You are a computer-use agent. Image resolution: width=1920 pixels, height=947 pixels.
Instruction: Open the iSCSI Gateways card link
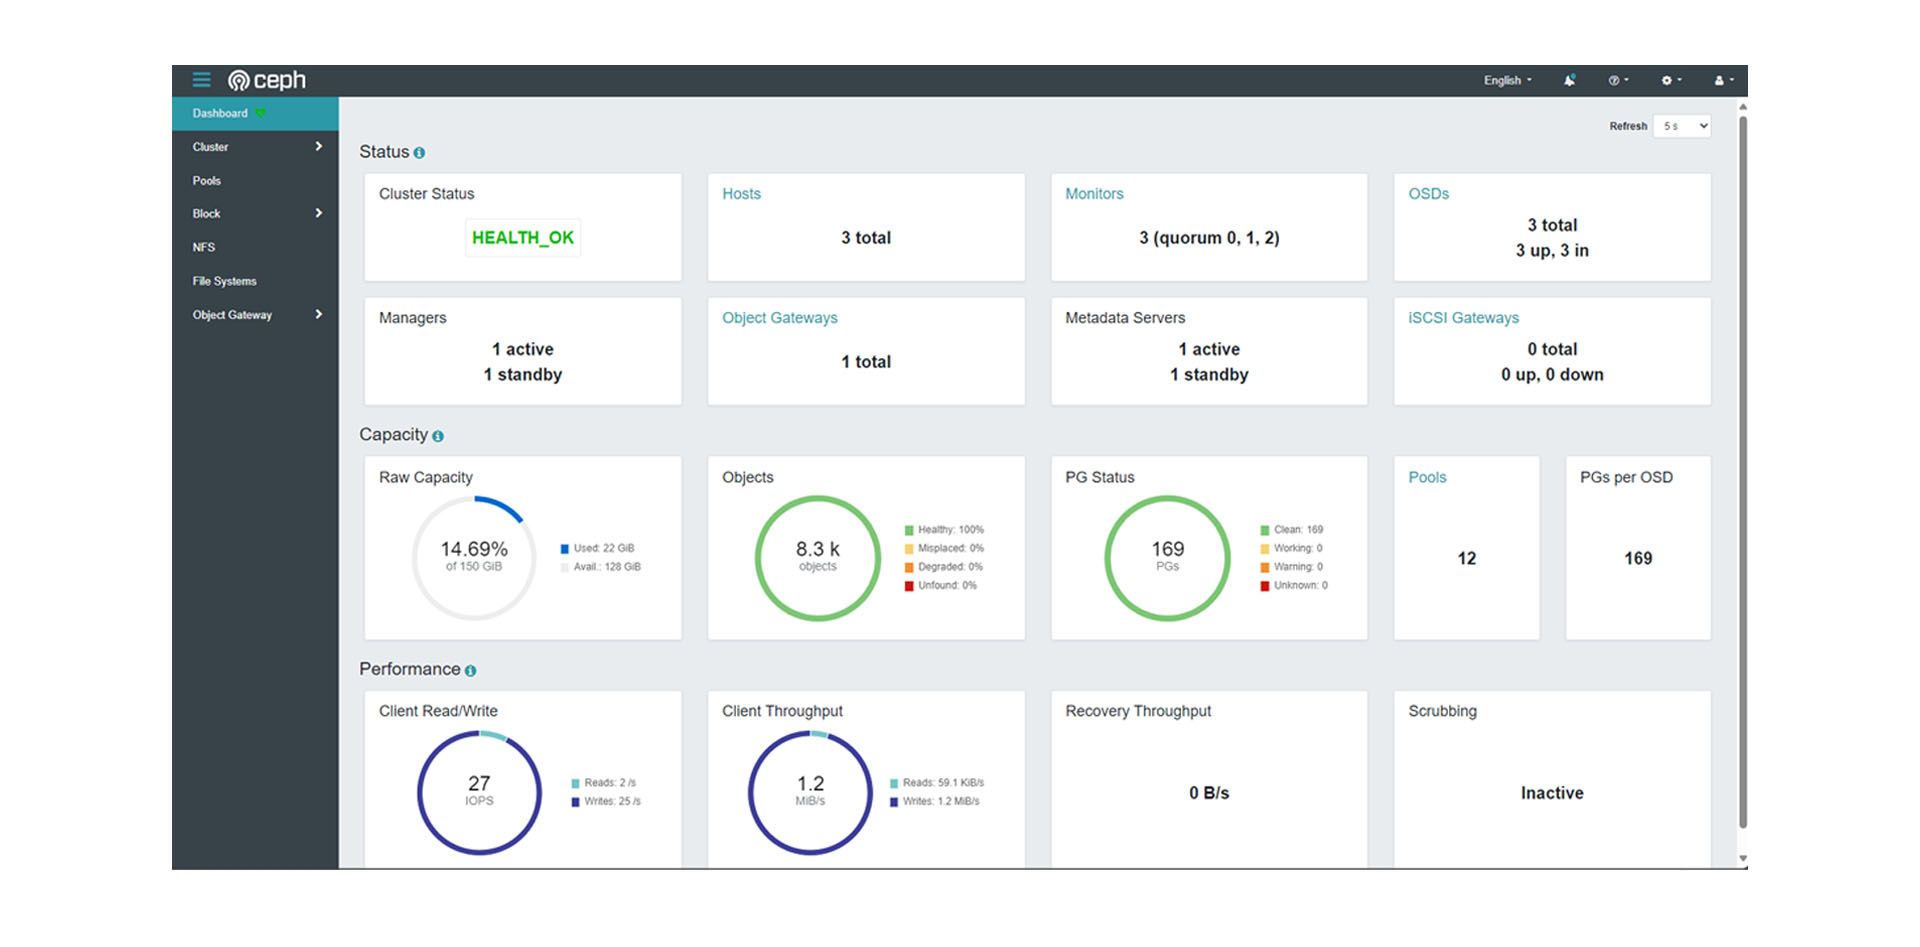(x=1463, y=318)
